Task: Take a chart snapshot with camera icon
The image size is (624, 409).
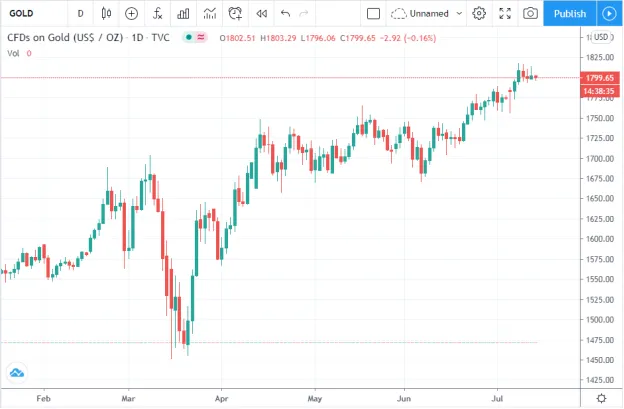Action: click(x=530, y=14)
